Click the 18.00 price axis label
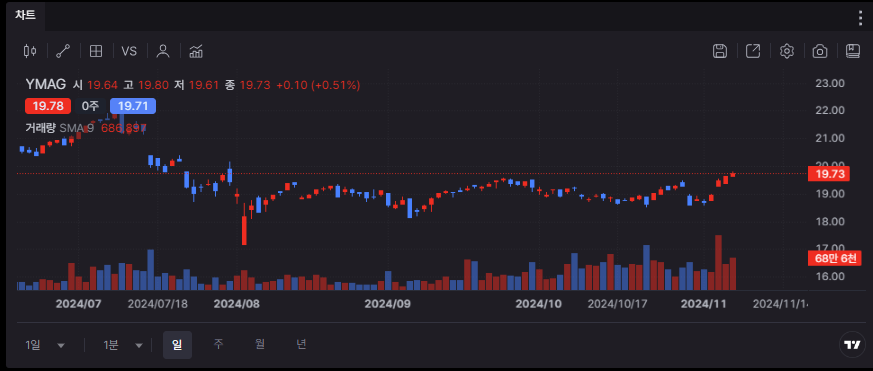Image resolution: width=873 pixels, height=371 pixels. click(x=830, y=222)
